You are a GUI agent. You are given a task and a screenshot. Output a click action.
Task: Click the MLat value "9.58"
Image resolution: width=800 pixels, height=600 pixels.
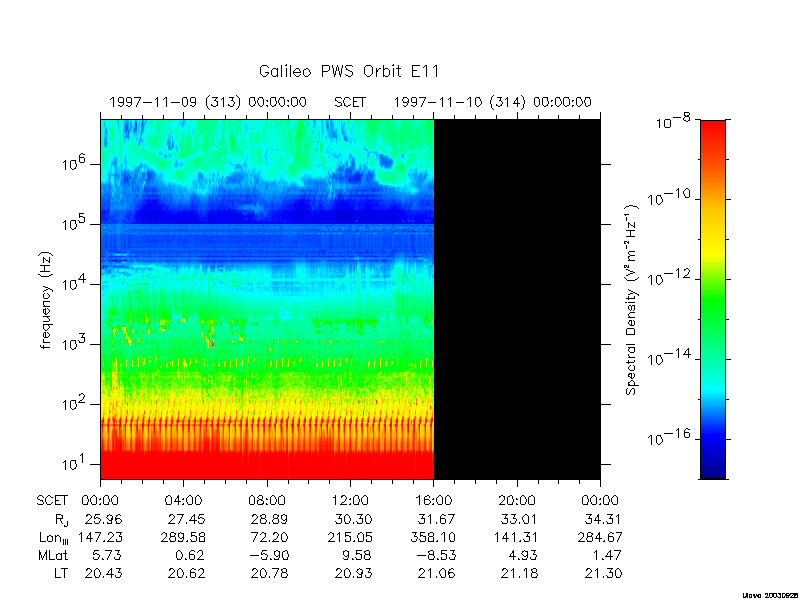[356, 555]
